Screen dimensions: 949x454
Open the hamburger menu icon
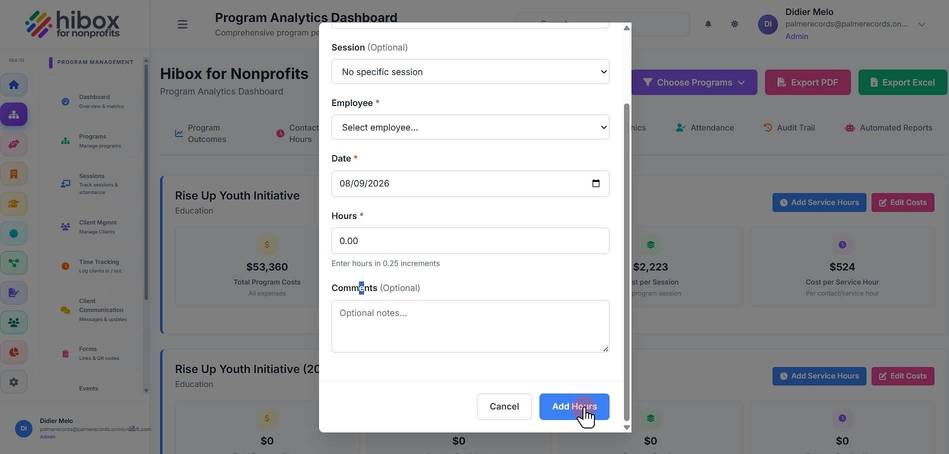(182, 24)
